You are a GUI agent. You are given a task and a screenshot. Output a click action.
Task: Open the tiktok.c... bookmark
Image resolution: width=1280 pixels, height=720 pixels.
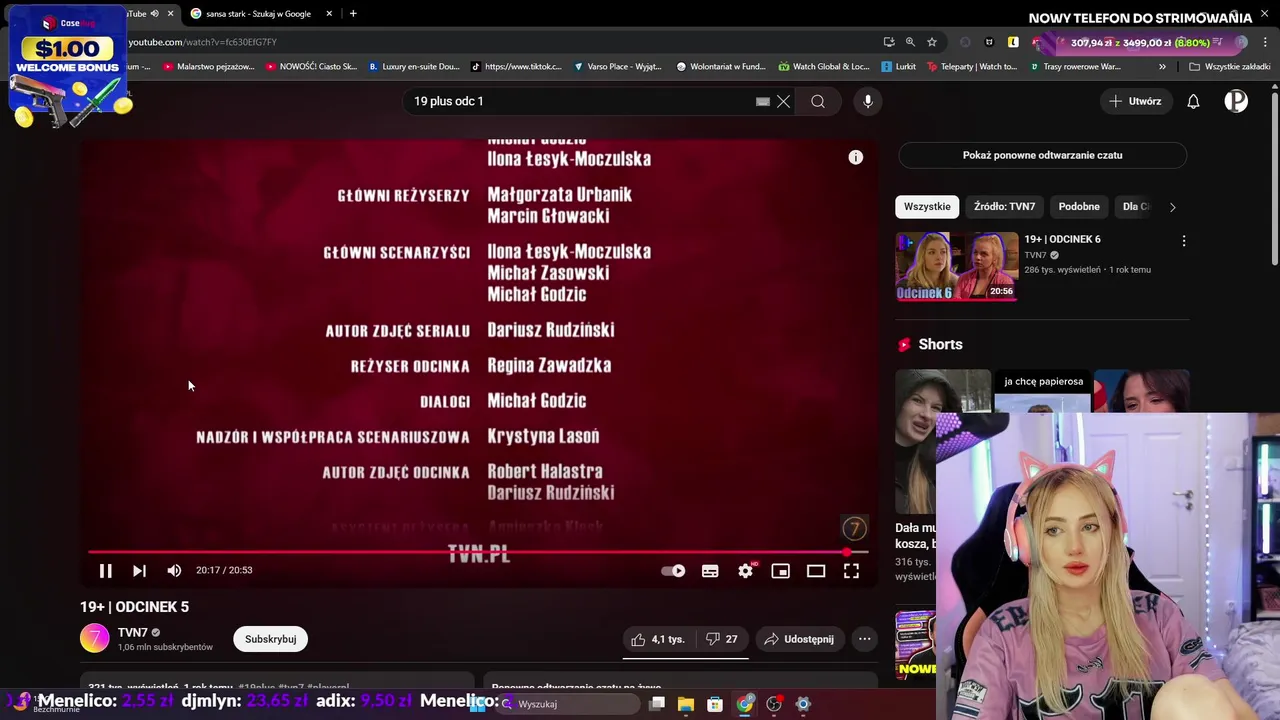[x=516, y=67]
